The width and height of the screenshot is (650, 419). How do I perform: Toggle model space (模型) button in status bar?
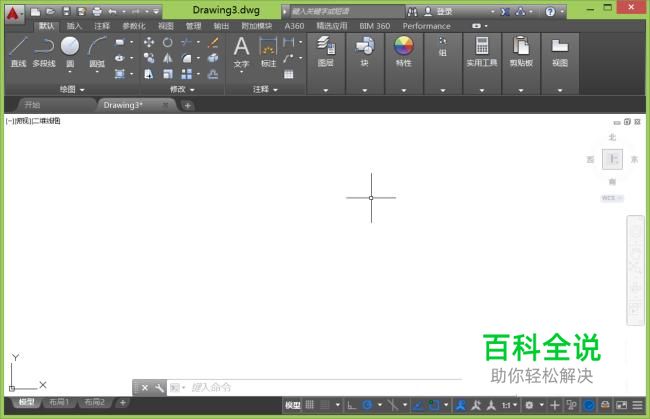(292, 405)
